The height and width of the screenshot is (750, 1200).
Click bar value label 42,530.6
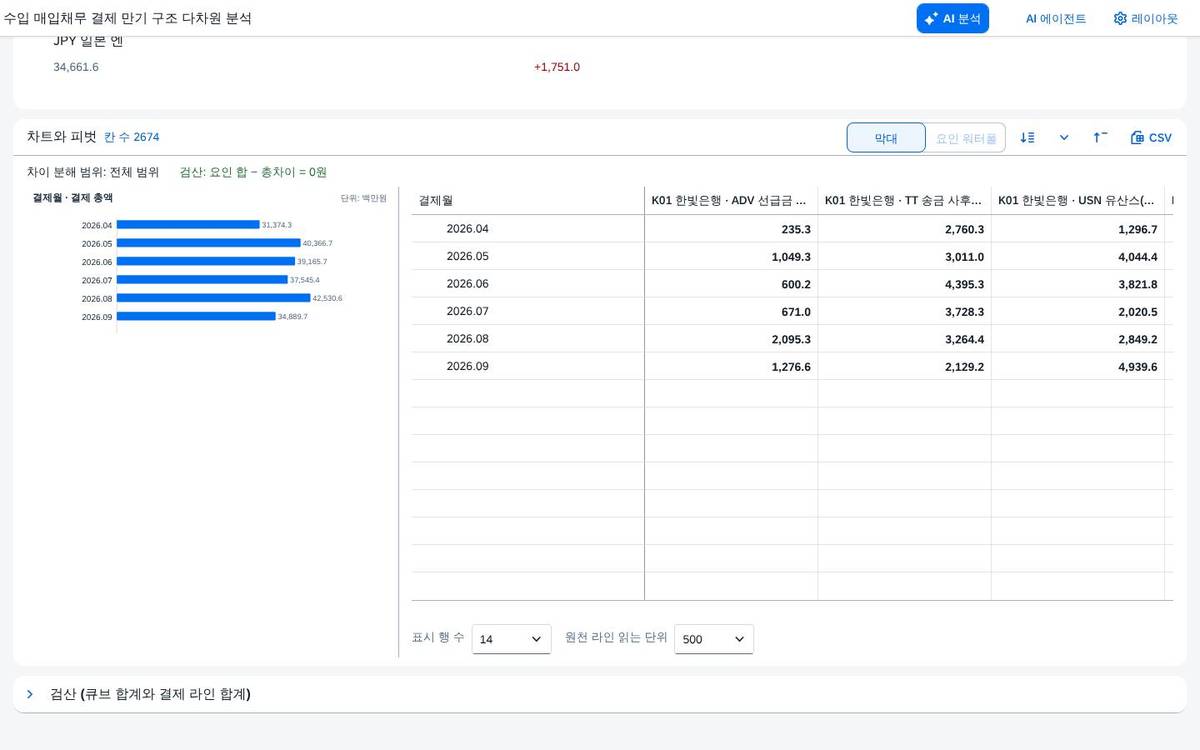click(x=327, y=298)
